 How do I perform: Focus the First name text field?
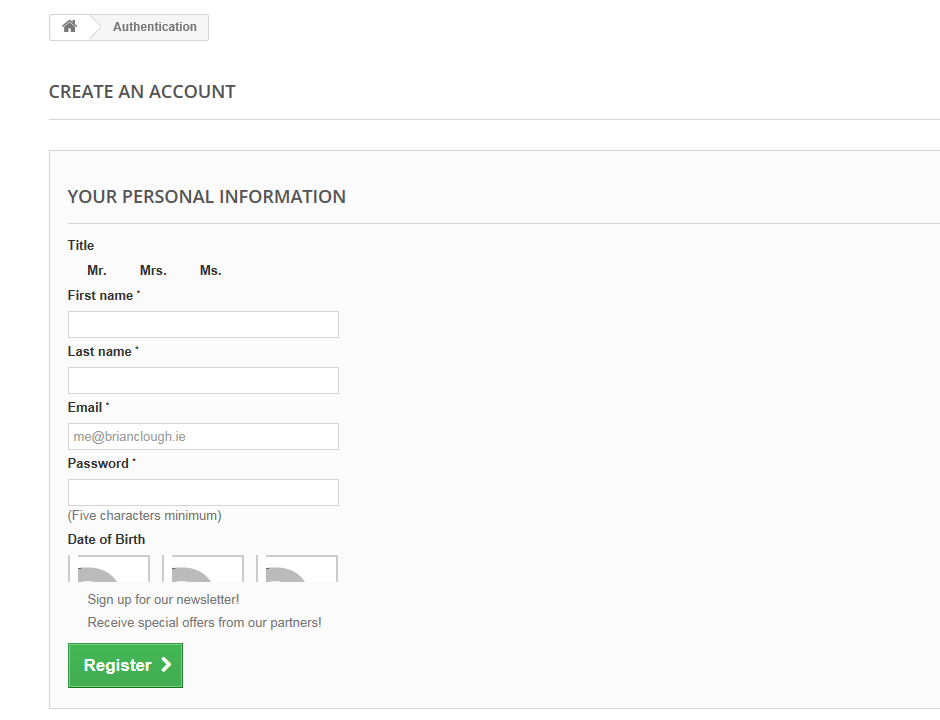pos(203,324)
